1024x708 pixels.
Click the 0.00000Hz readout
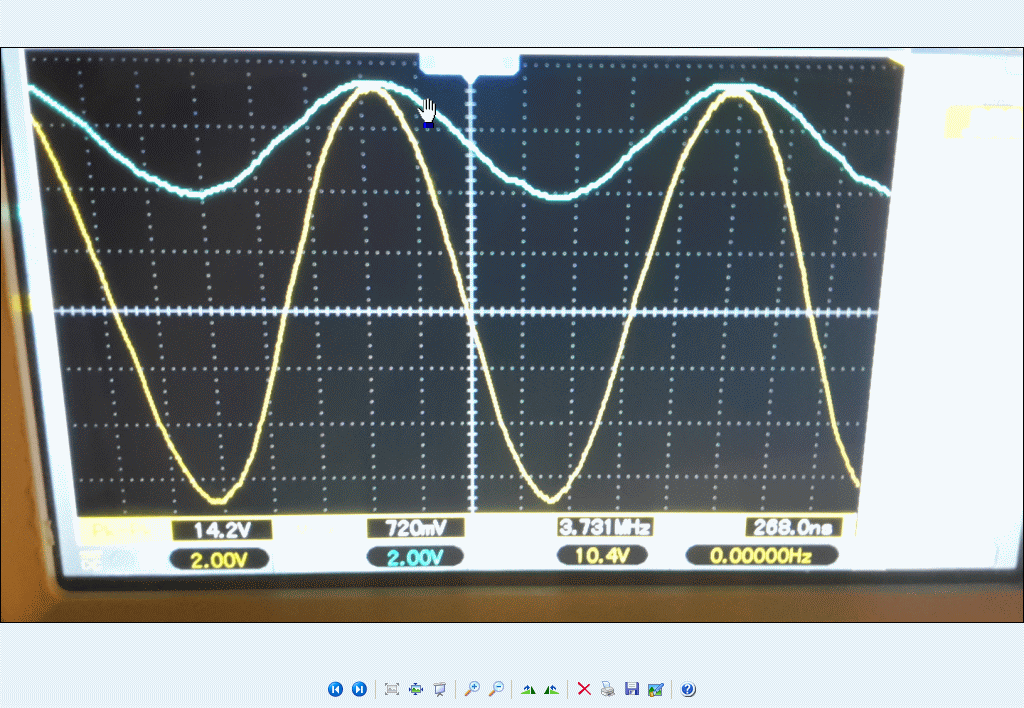[x=761, y=555]
